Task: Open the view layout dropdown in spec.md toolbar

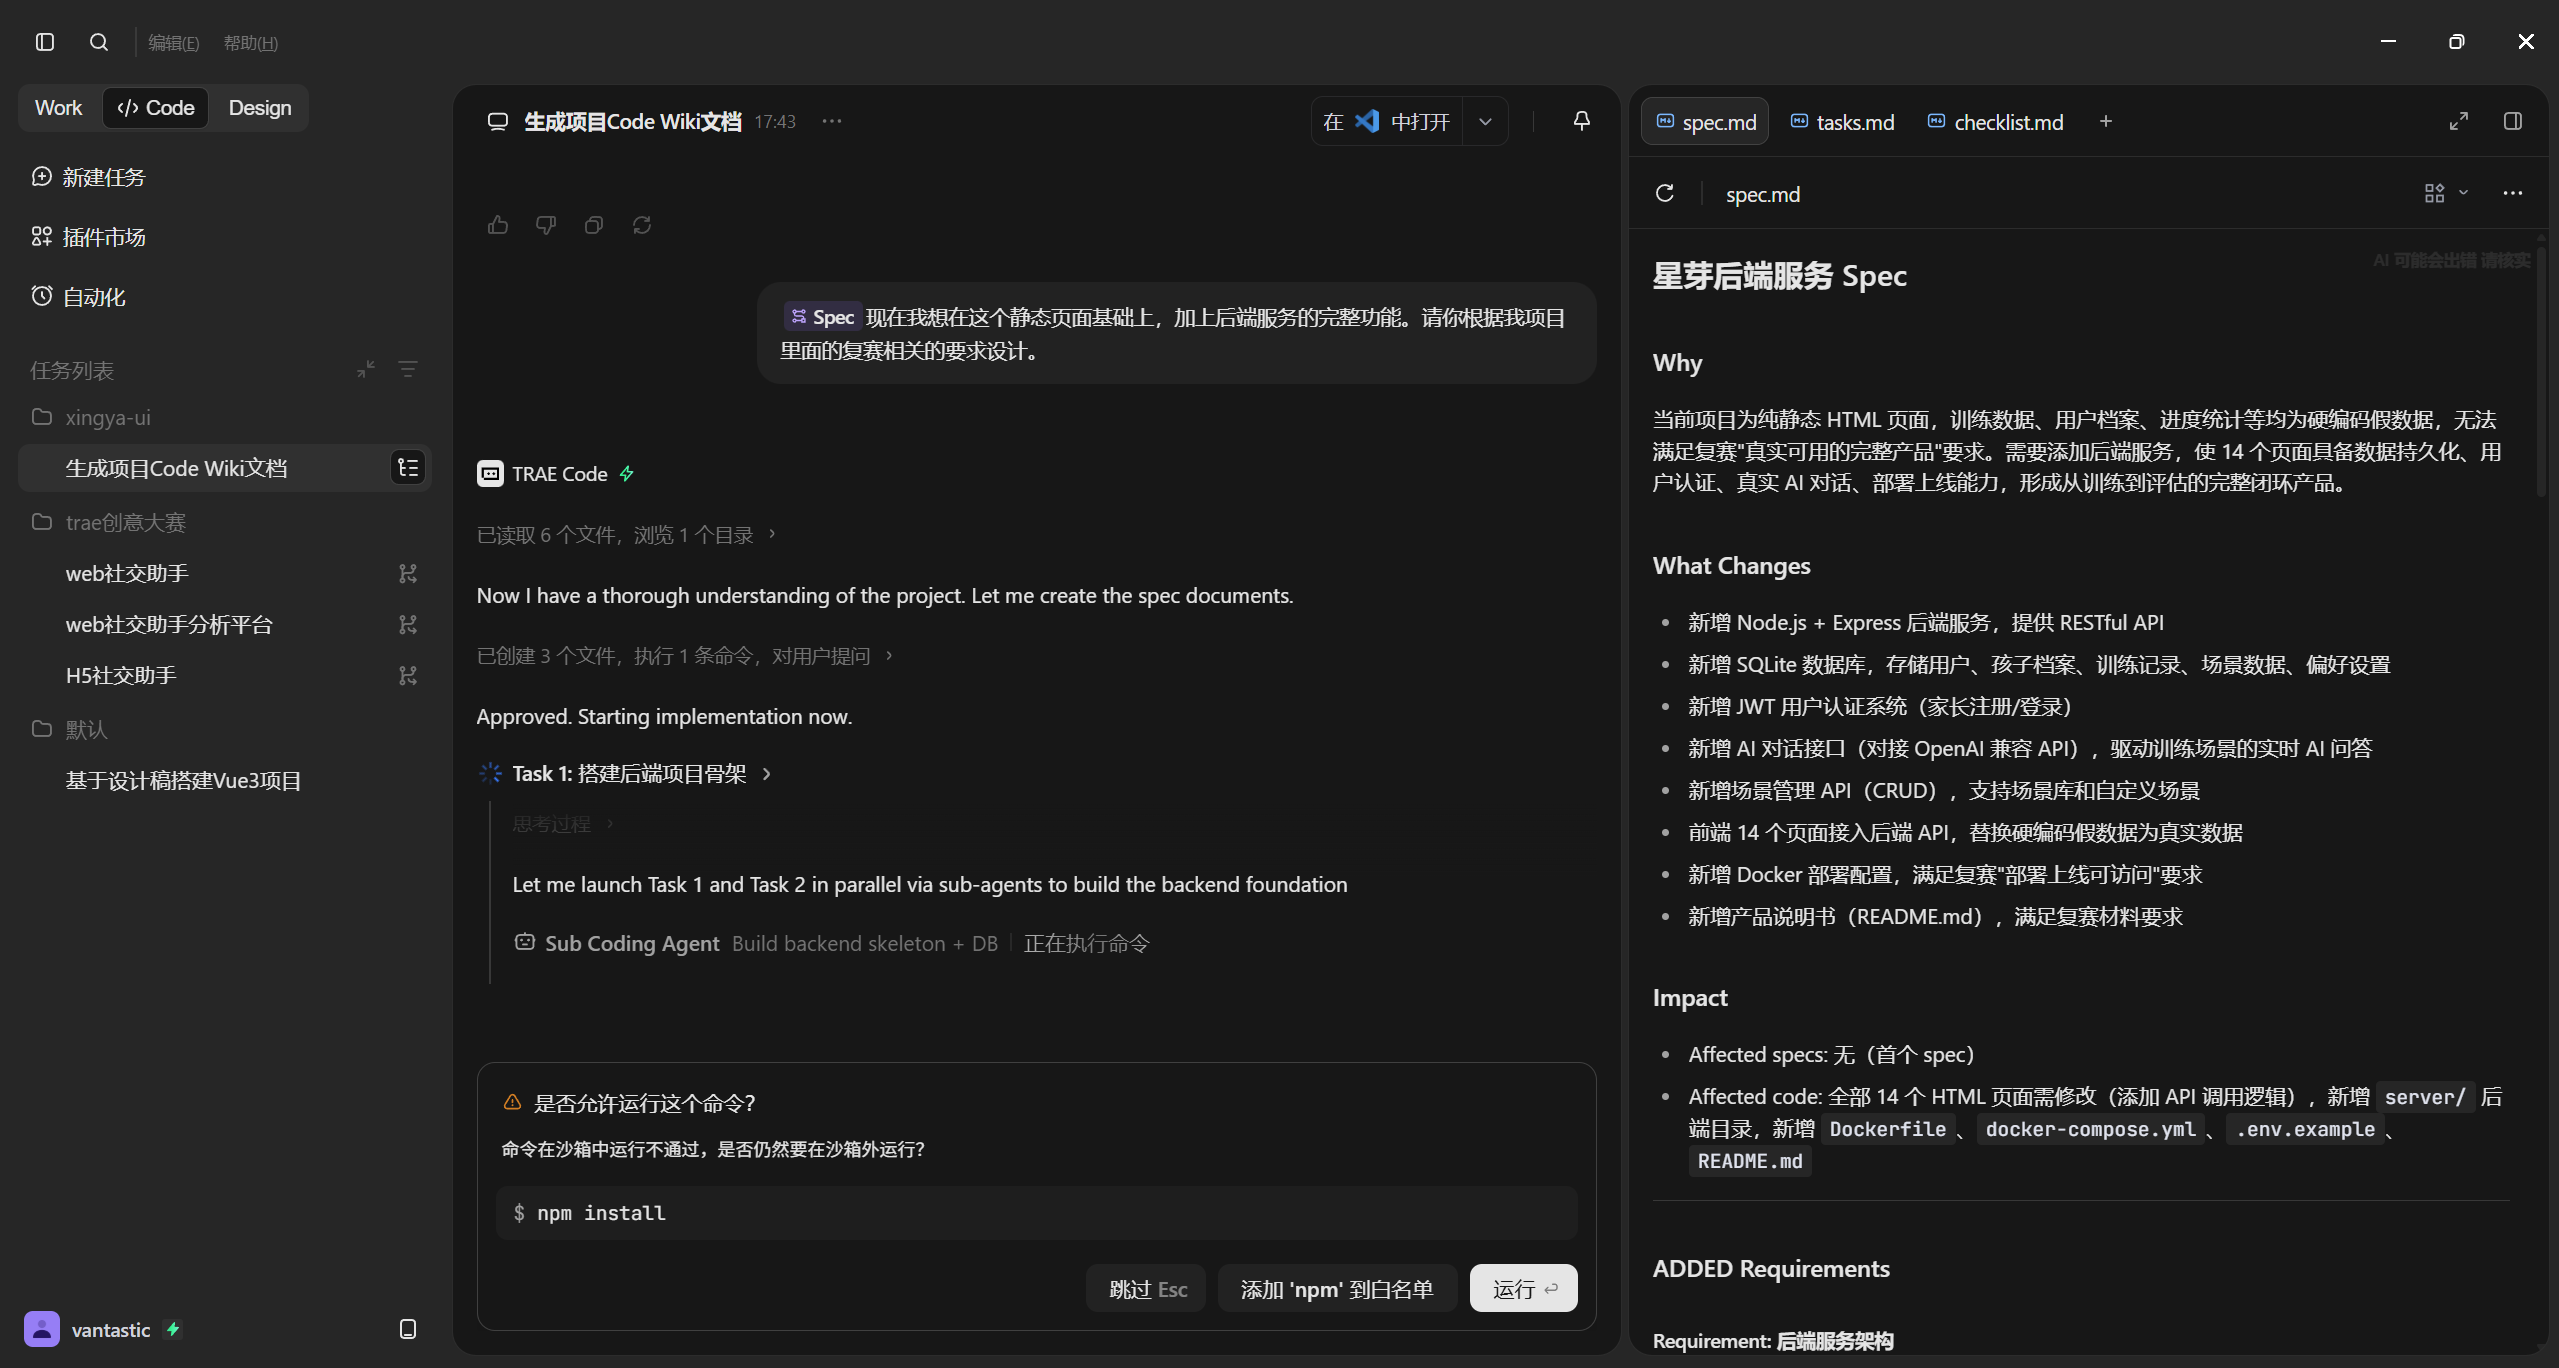Action: (2446, 193)
